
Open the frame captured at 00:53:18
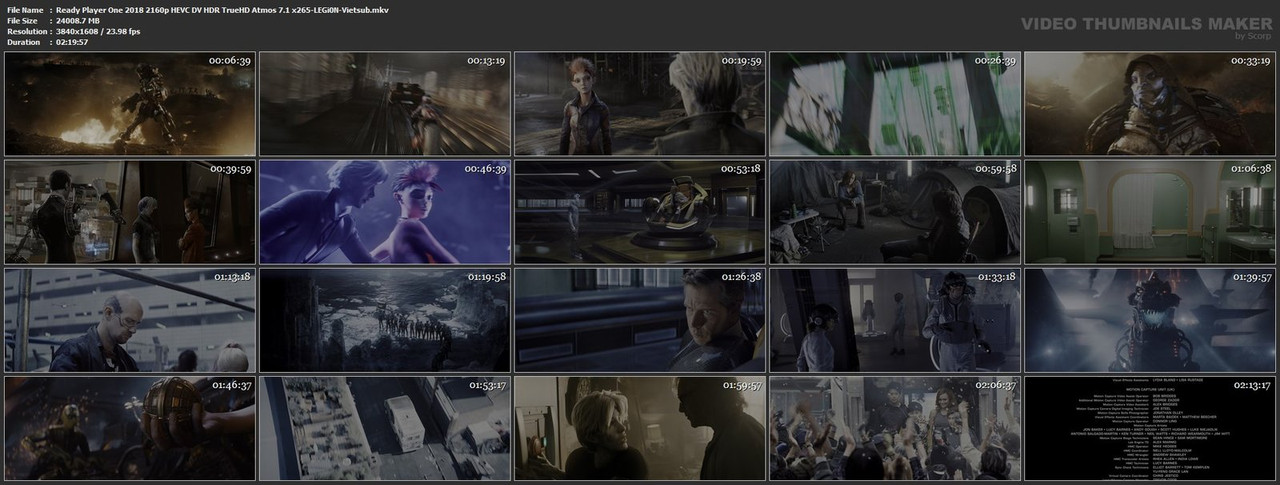640,211
